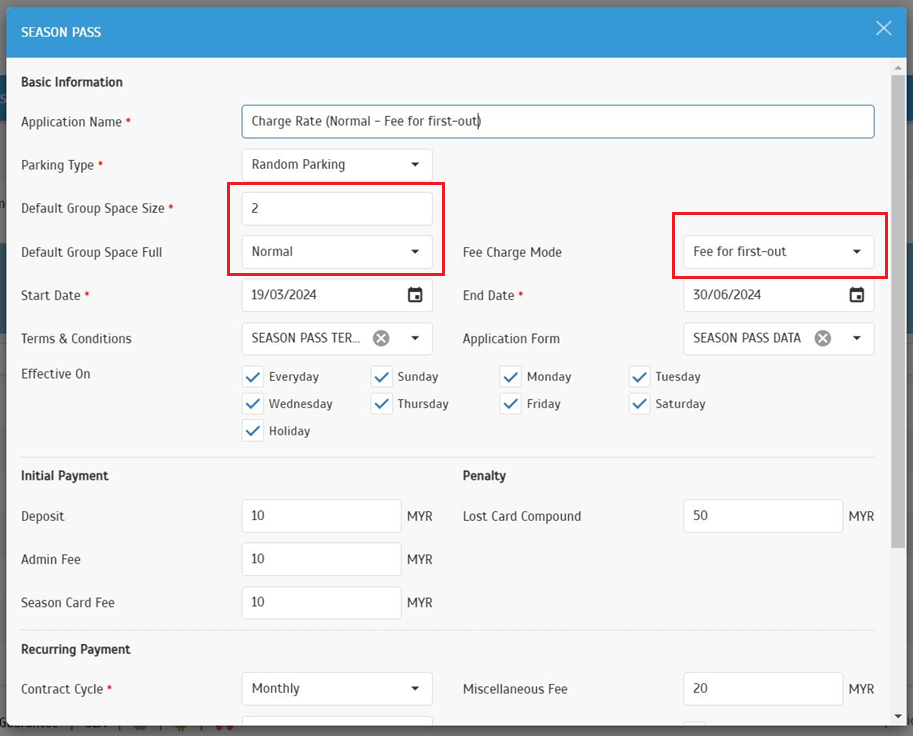
Task: Open the End Date calendar picker icon
Action: 856,295
